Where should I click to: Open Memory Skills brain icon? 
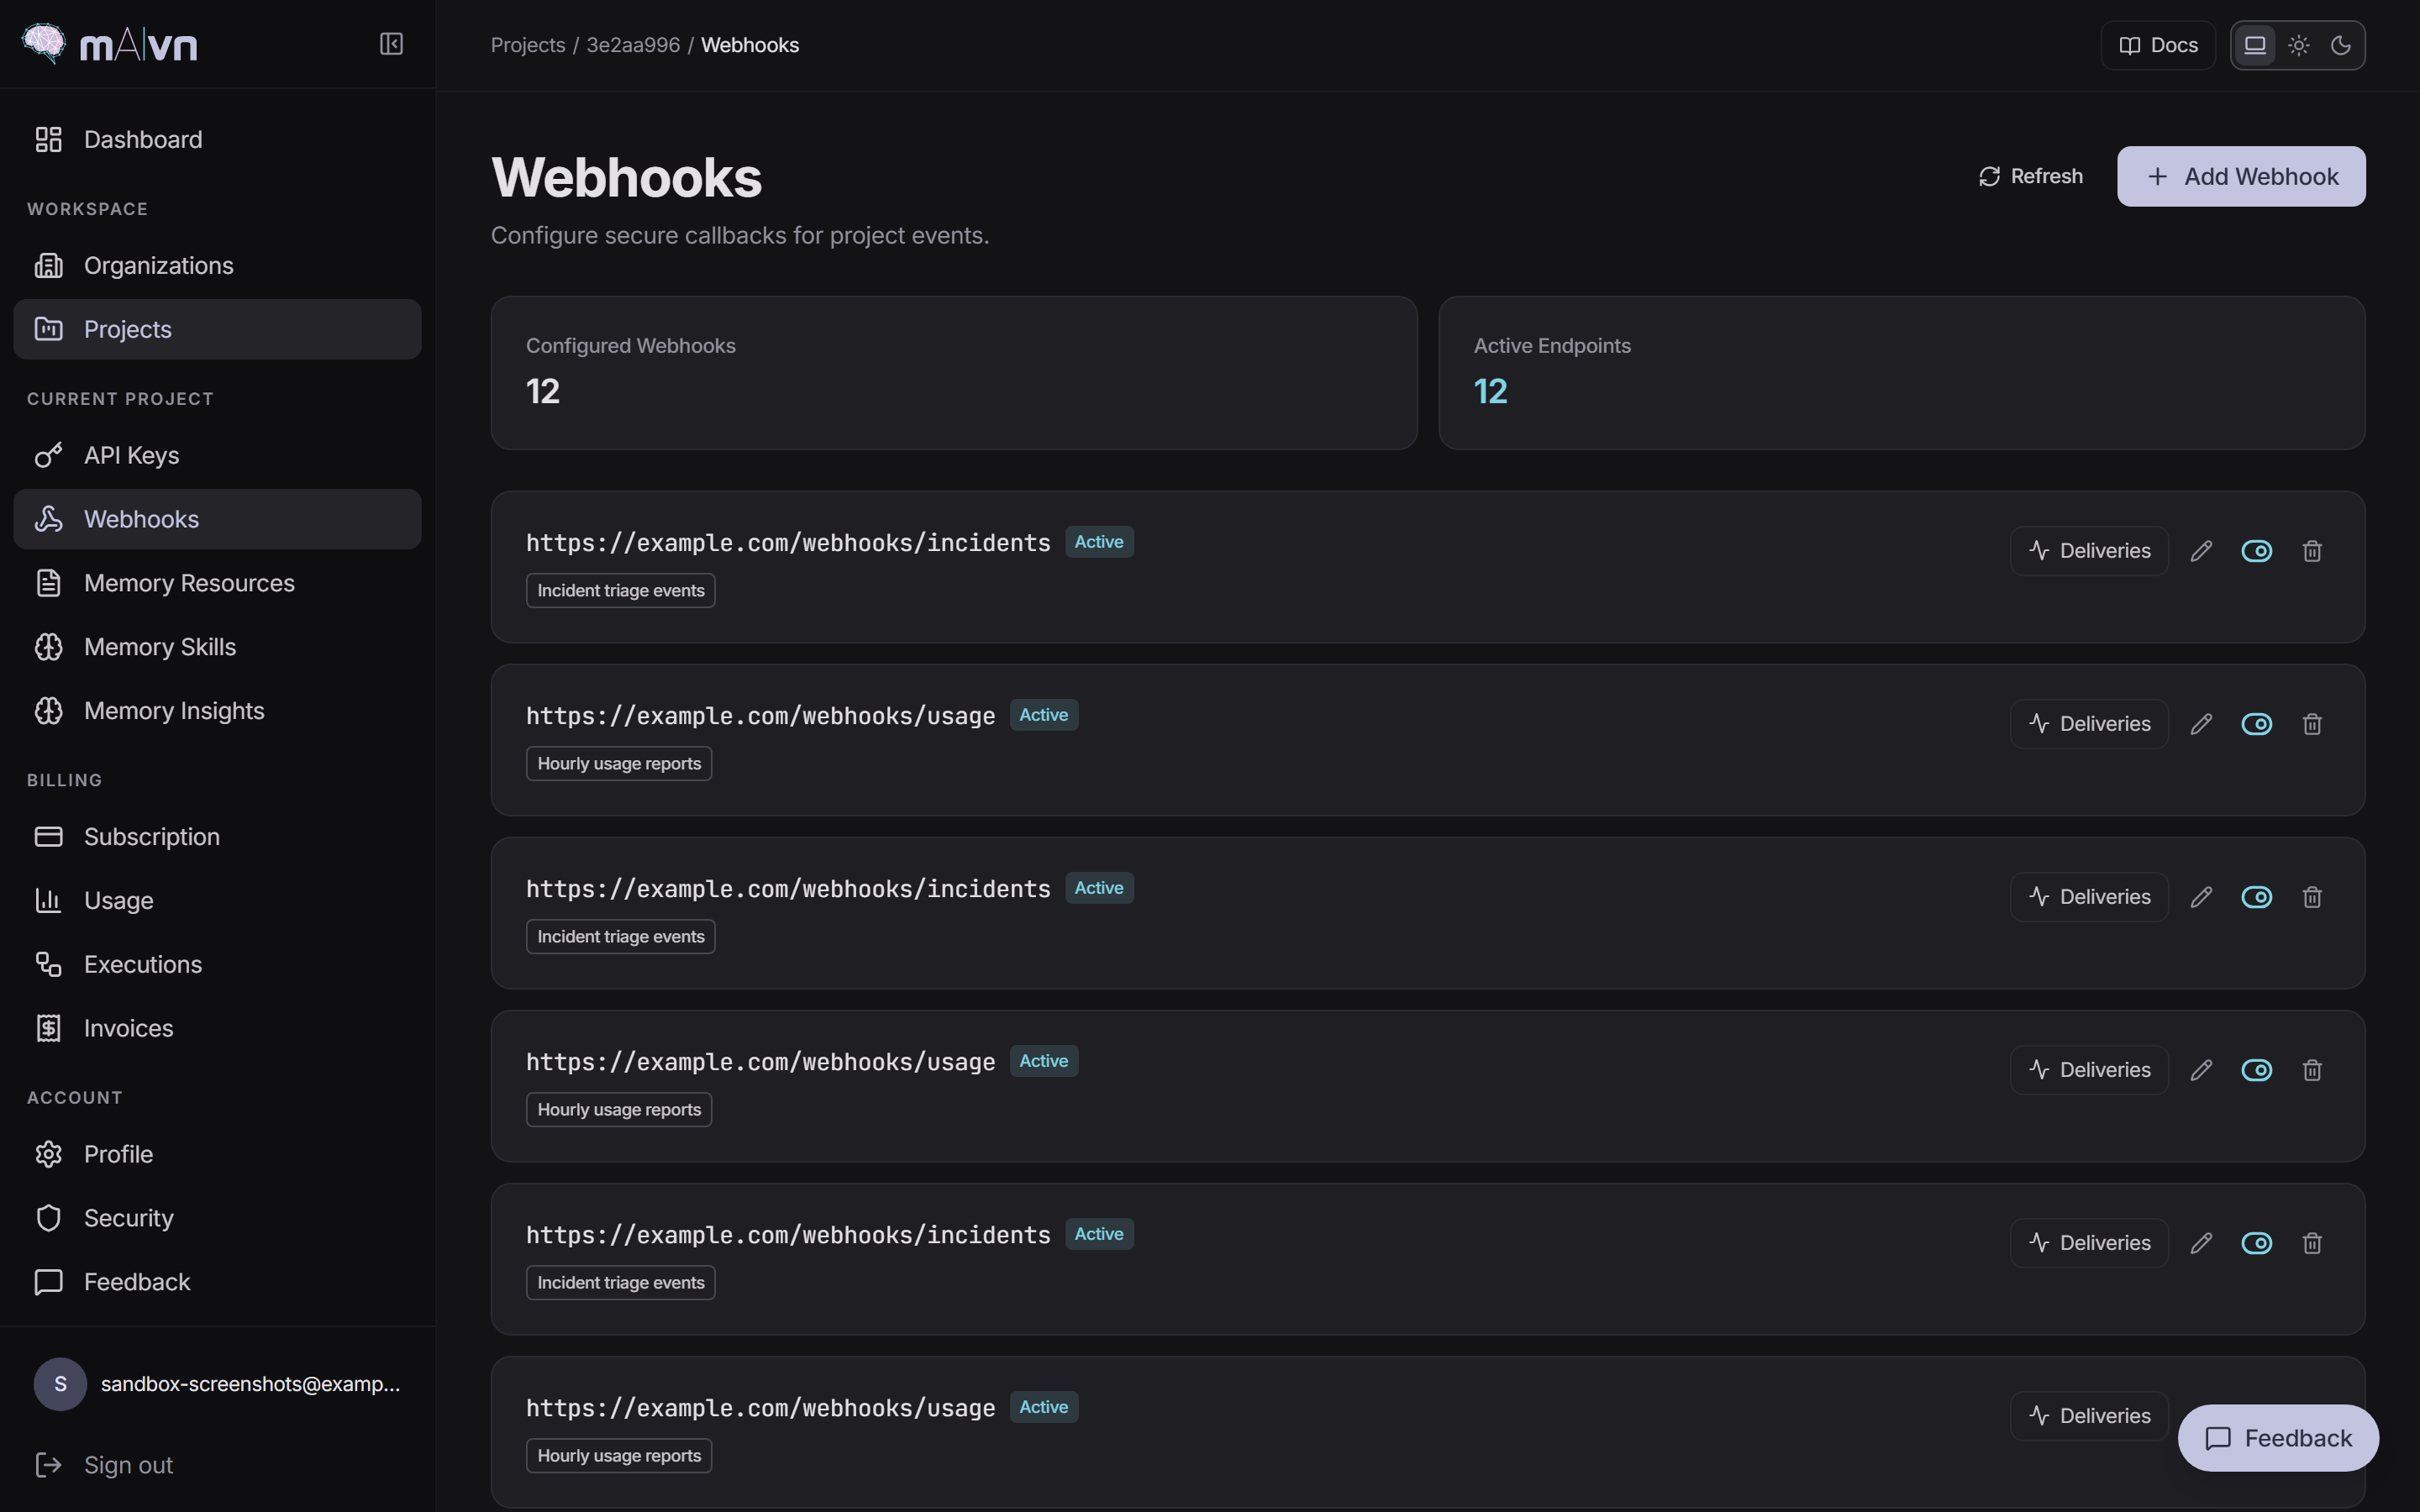pos(48,647)
